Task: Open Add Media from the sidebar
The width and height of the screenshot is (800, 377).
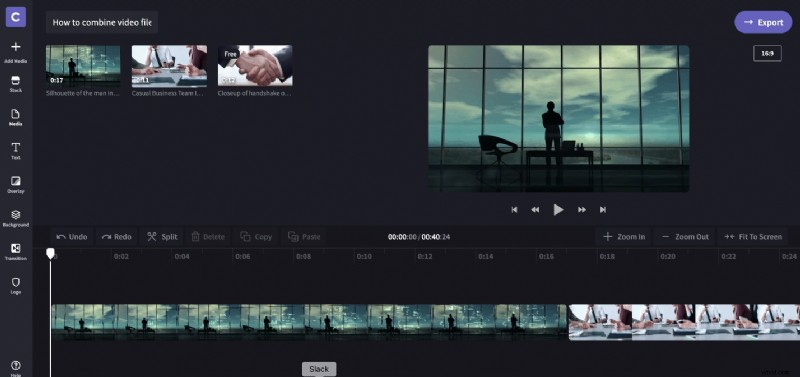Action: (16, 52)
